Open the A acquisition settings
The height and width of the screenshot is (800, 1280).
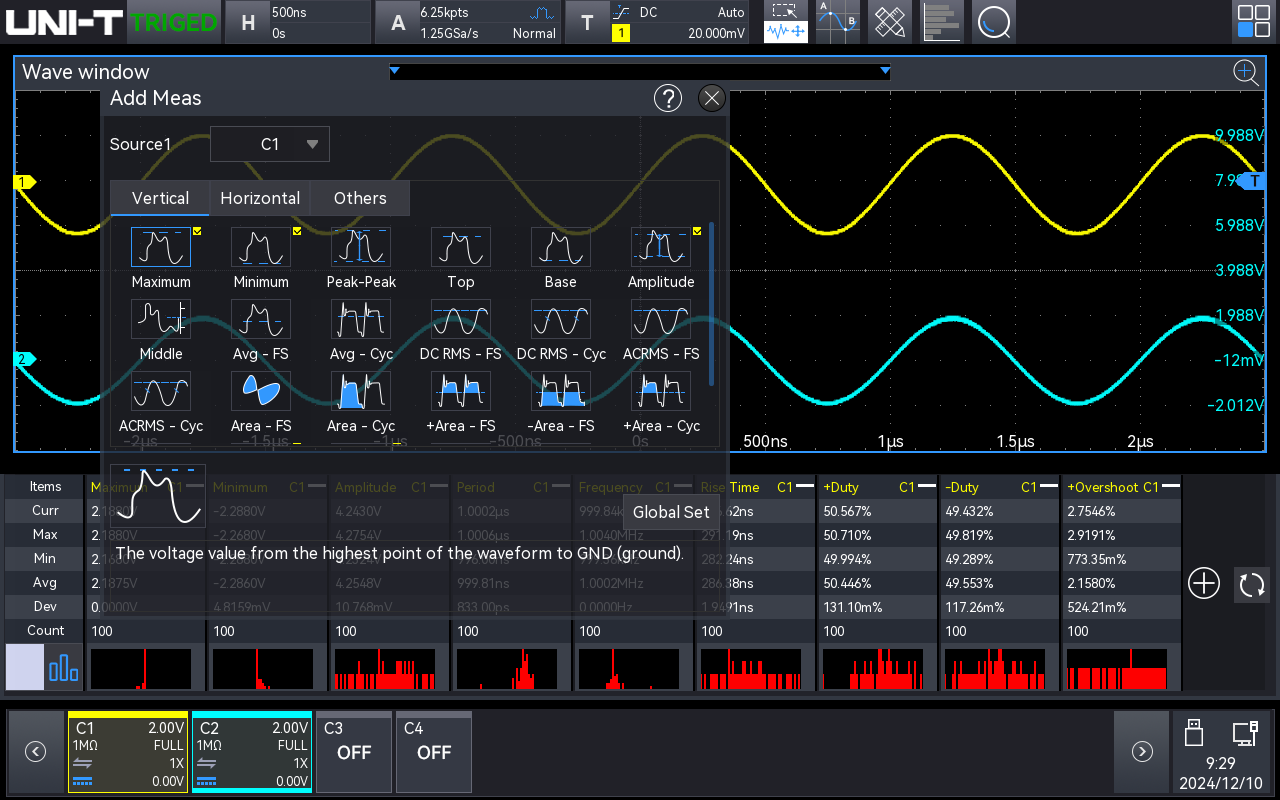coord(468,22)
